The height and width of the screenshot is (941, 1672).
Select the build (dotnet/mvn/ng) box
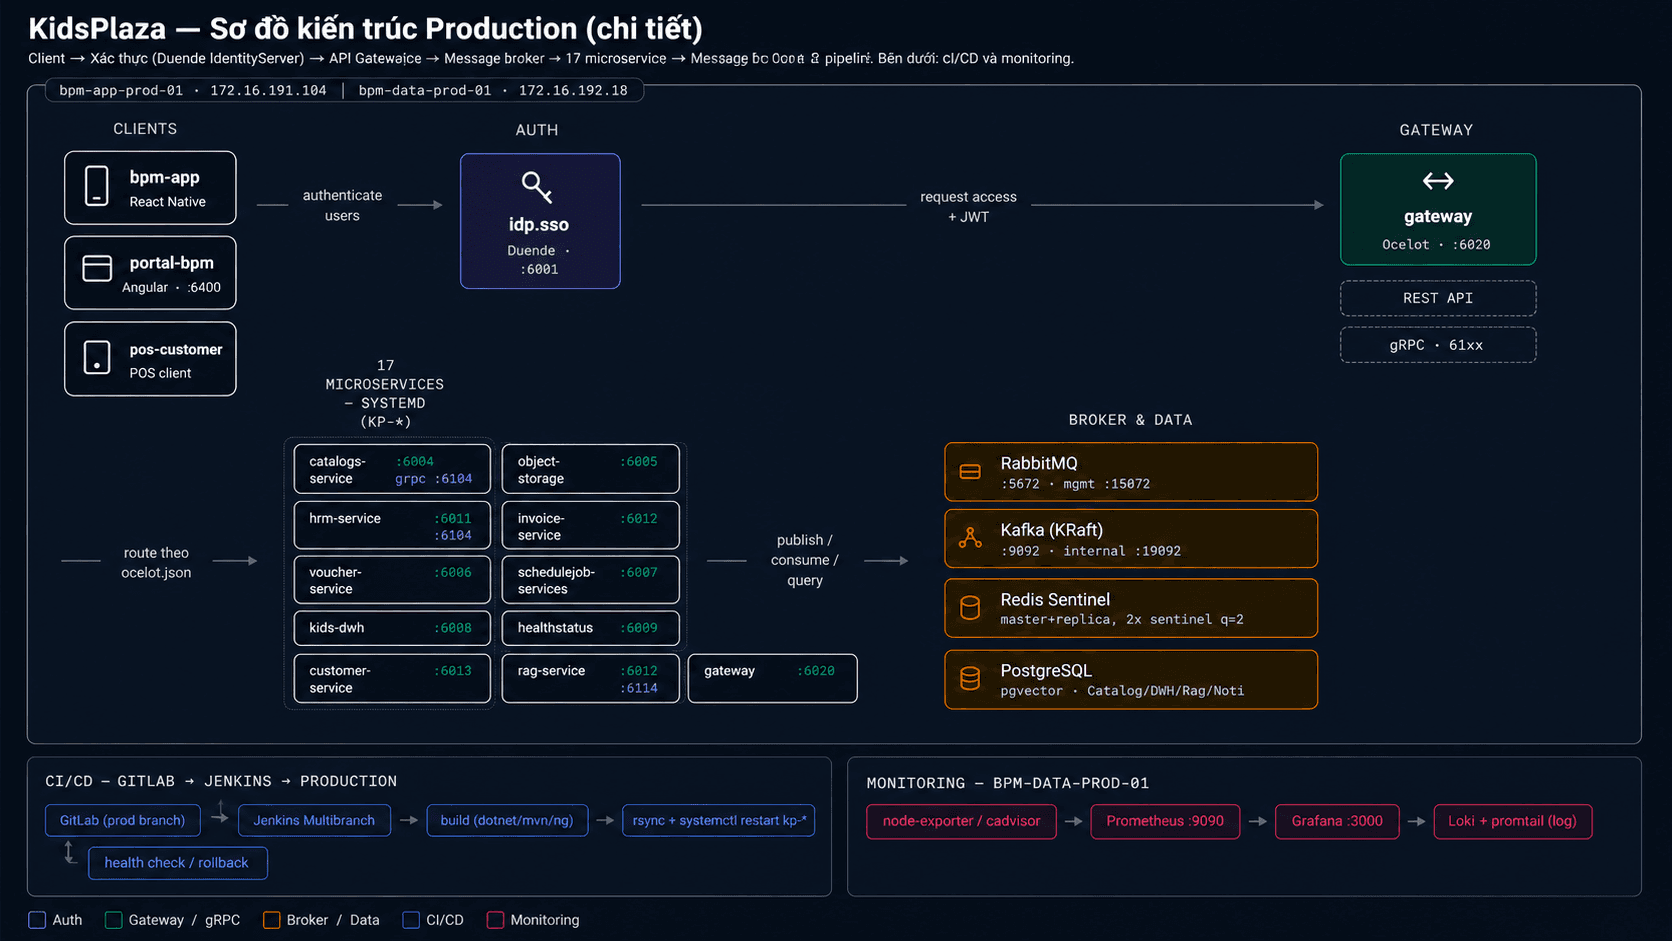pos(507,820)
